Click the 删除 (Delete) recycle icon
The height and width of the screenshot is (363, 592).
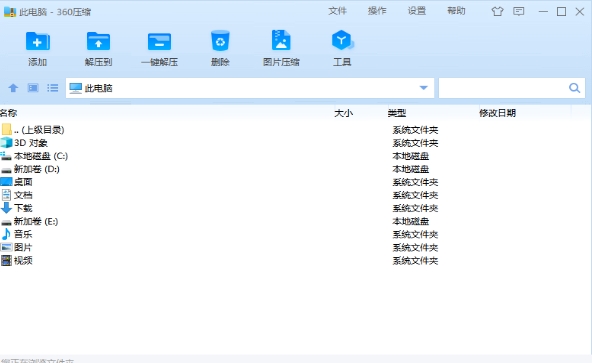[220, 40]
